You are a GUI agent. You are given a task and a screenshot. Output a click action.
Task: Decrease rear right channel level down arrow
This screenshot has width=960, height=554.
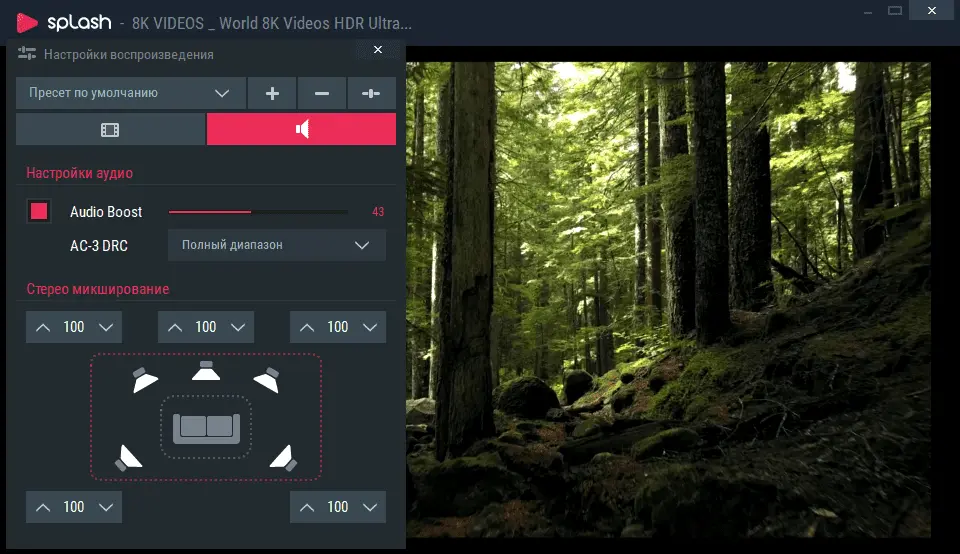click(x=370, y=507)
